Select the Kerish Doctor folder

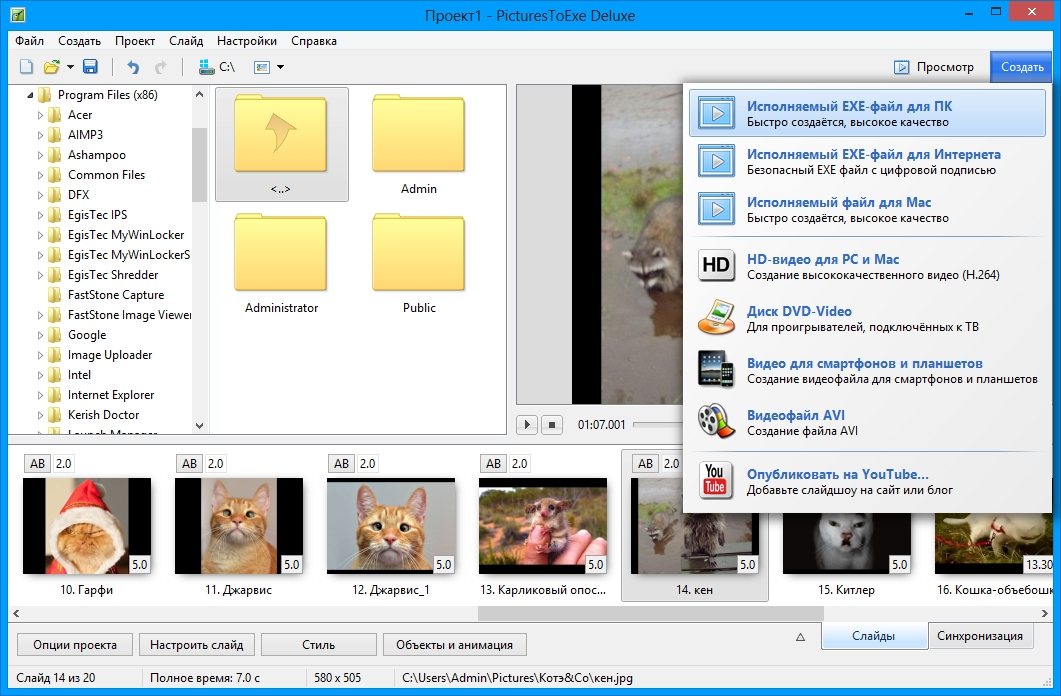[x=104, y=415]
